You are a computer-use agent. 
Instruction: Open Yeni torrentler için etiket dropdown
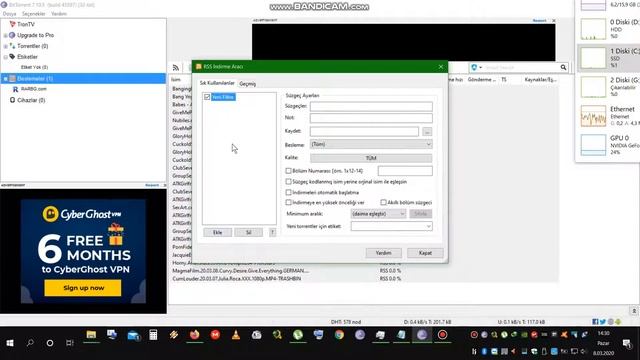click(391, 226)
